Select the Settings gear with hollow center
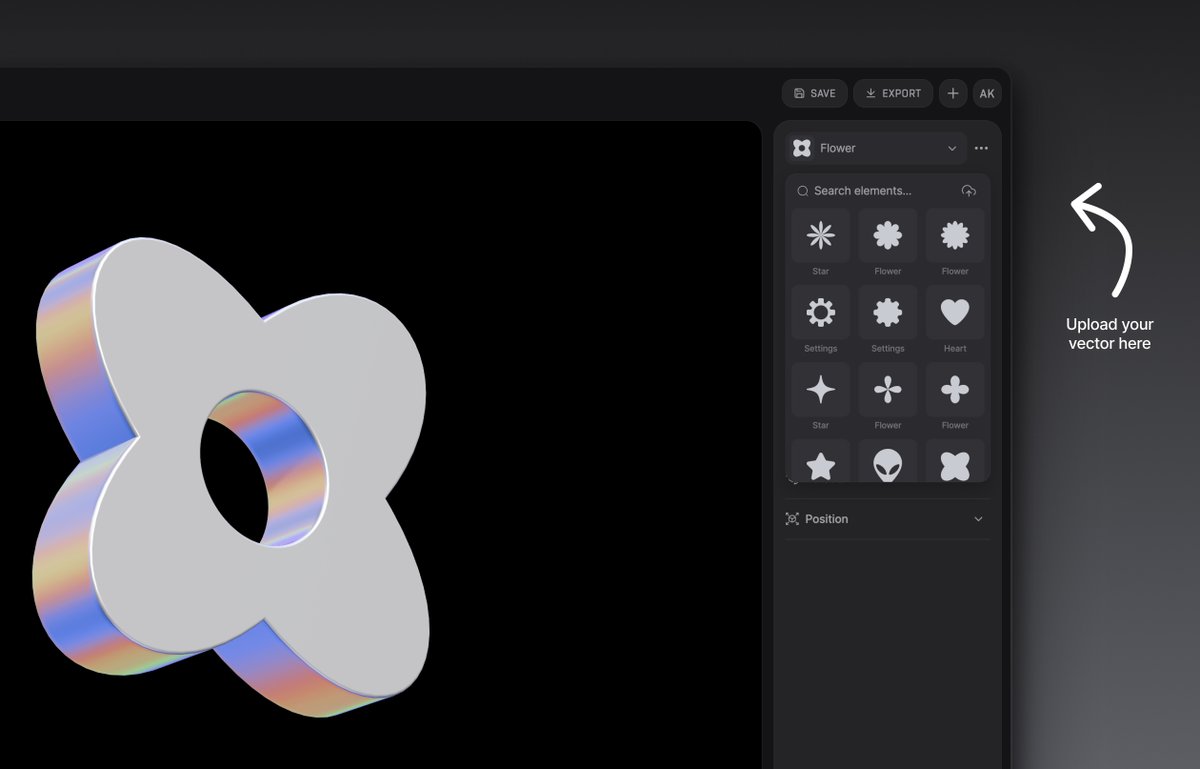The height and width of the screenshot is (769, 1200). click(x=821, y=312)
